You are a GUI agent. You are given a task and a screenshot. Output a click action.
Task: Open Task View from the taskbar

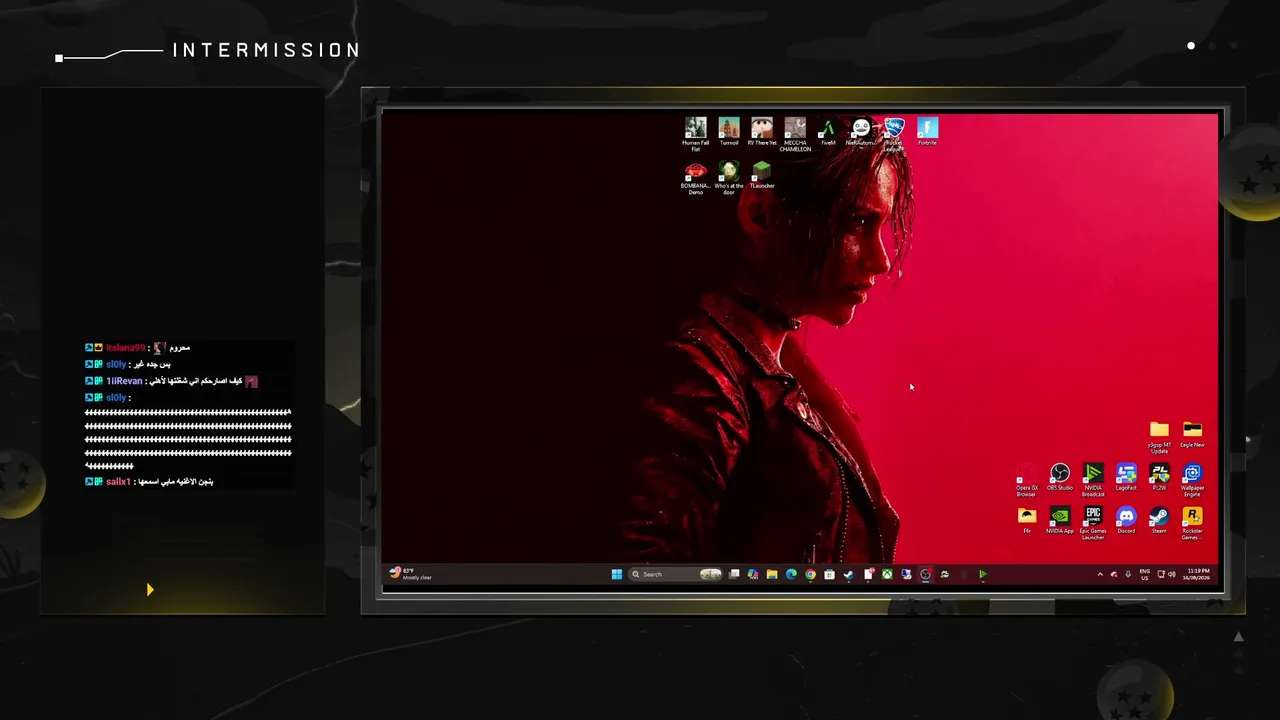pos(734,574)
